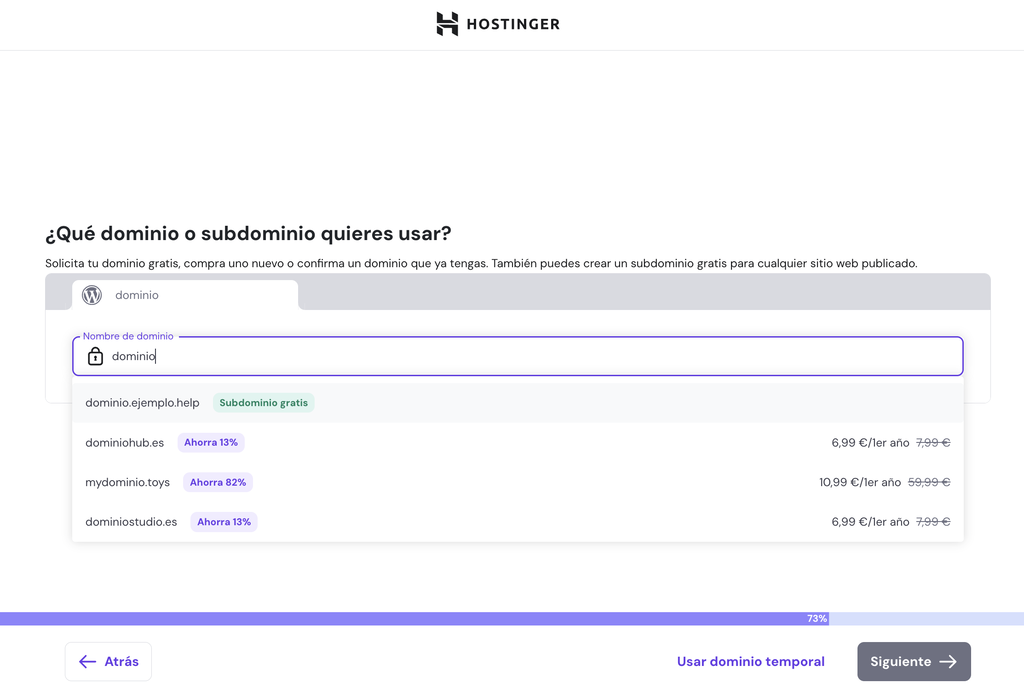Click the strikethrough 59,99 € price
This screenshot has height=700, width=1024.
pyautogui.click(x=930, y=481)
